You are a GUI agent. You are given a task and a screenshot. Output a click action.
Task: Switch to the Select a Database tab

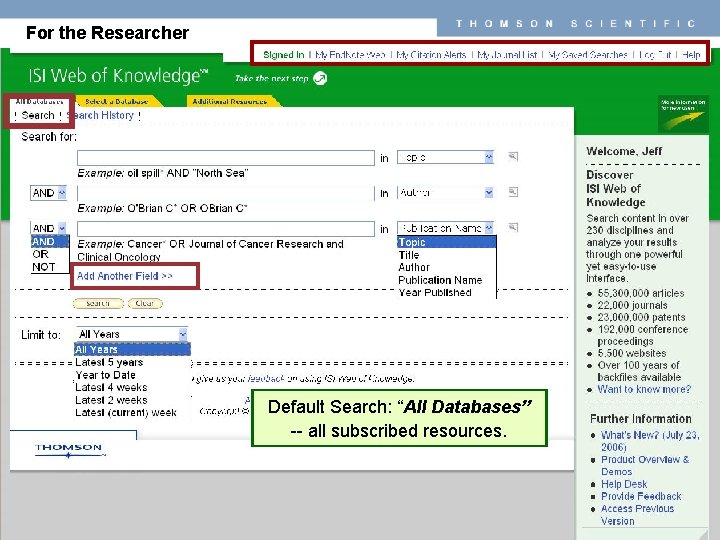(117, 101)
